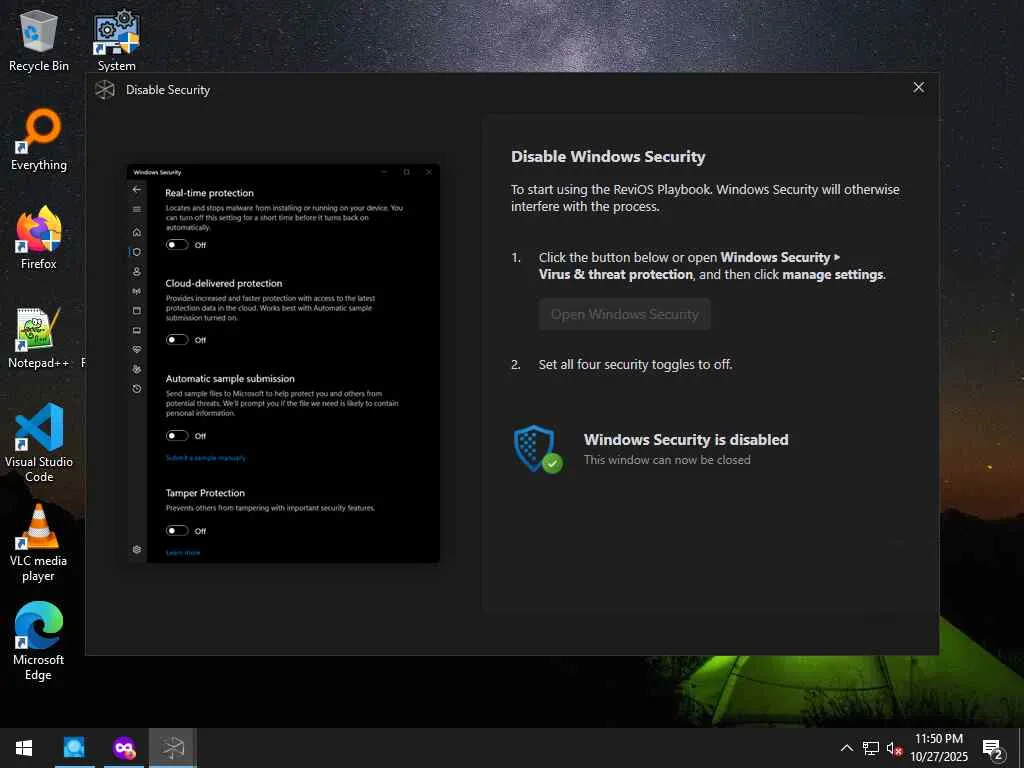Open VLC media player shortcut
The width and height of the screenshot is (1024, 768).
pos(39,542)
